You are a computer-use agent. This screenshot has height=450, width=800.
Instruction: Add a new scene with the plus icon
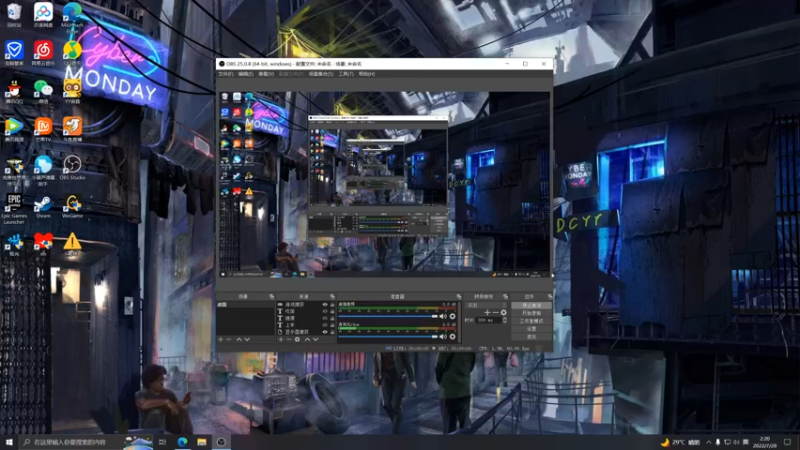[221, 339]
